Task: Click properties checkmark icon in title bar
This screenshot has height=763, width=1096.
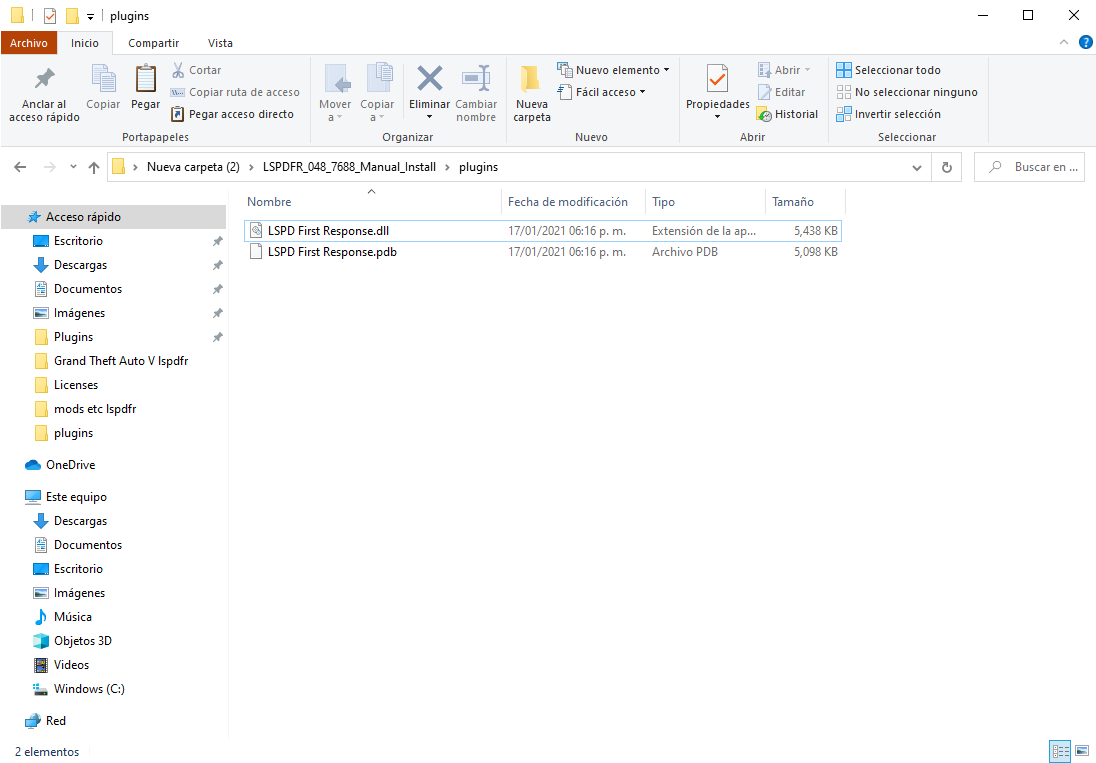Action: (50, 15)
